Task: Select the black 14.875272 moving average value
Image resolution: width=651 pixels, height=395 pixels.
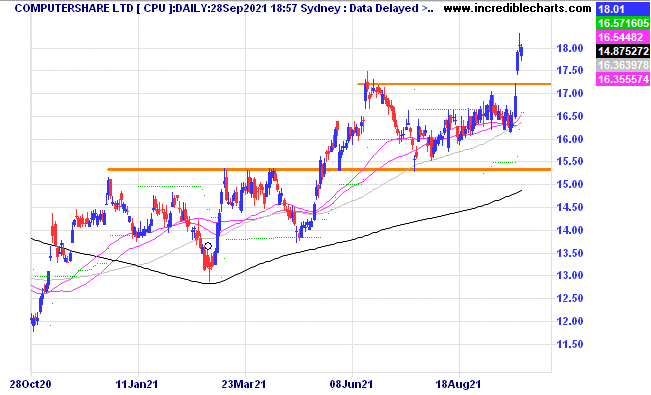Action: [622, 52]
